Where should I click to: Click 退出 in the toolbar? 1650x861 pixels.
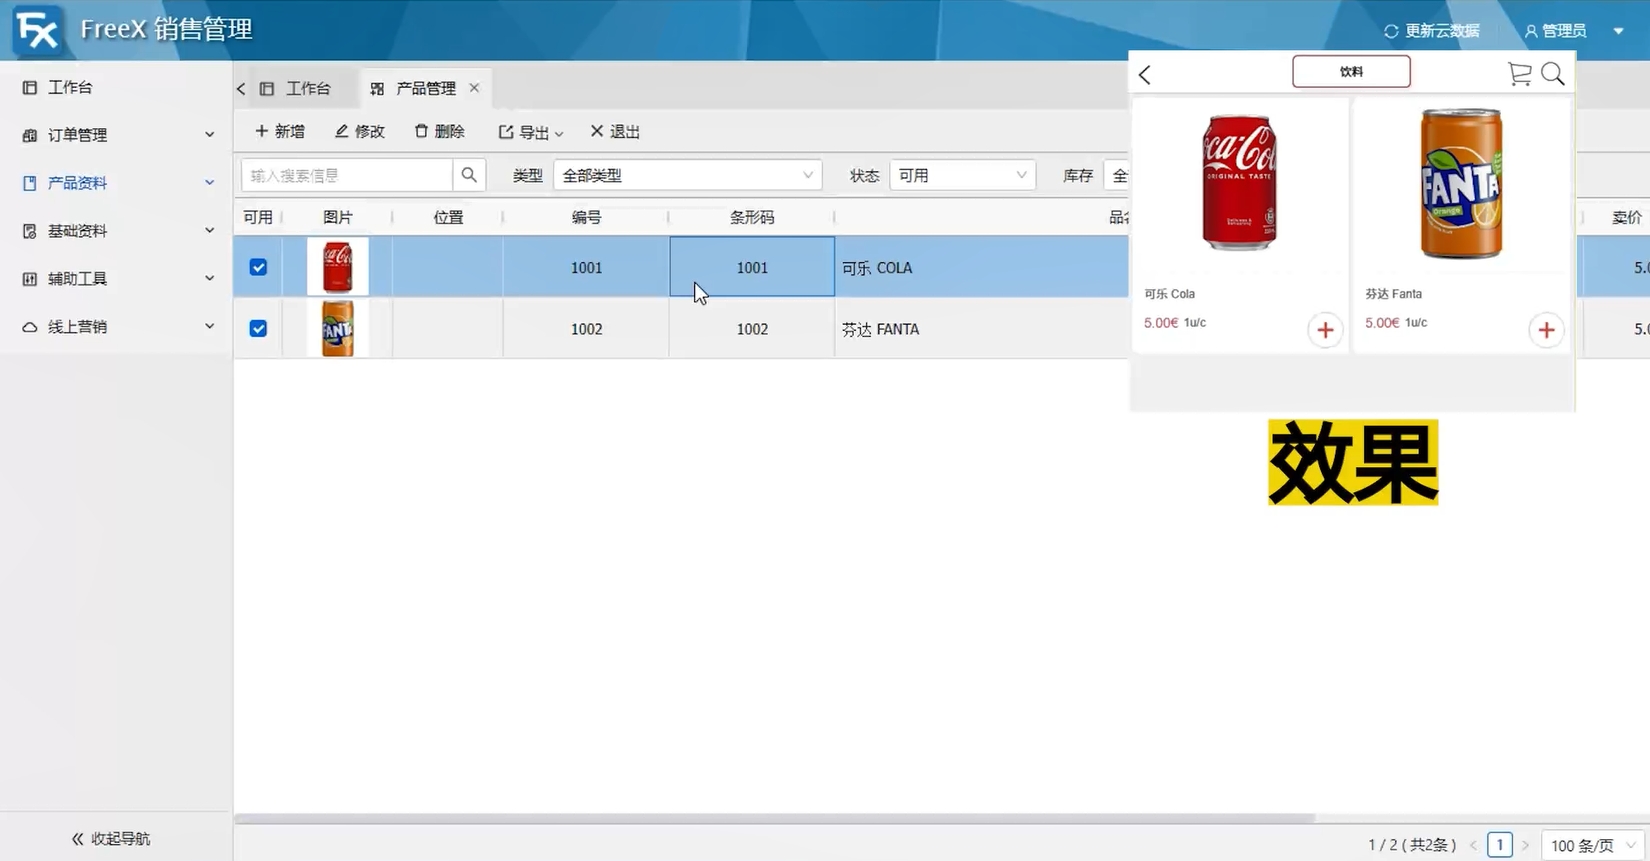[x=615, y=132]
